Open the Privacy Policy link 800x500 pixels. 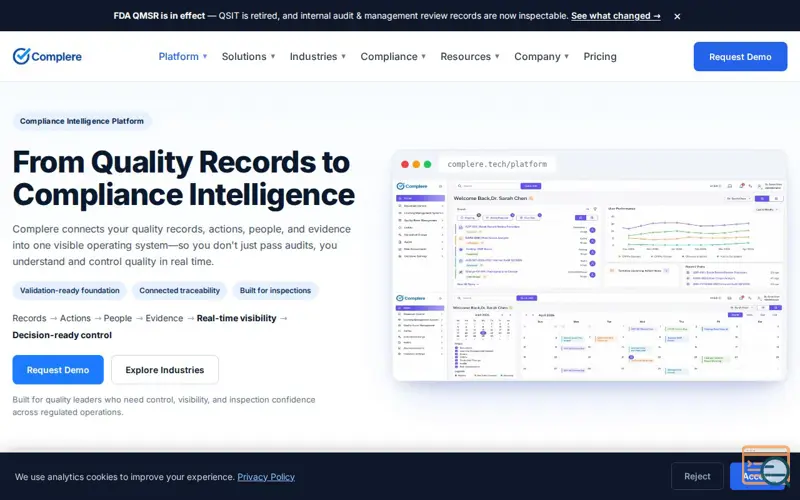pos(266,477)
